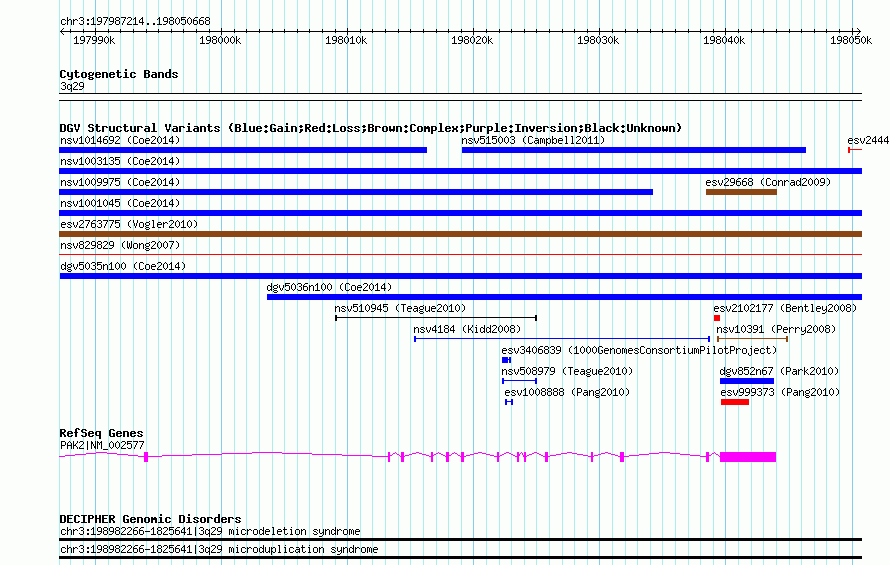This screenshot has height=565, width=890.
Task: Open the PAK2|NM_002577 gene label
Action: click(x=102, y=445)
